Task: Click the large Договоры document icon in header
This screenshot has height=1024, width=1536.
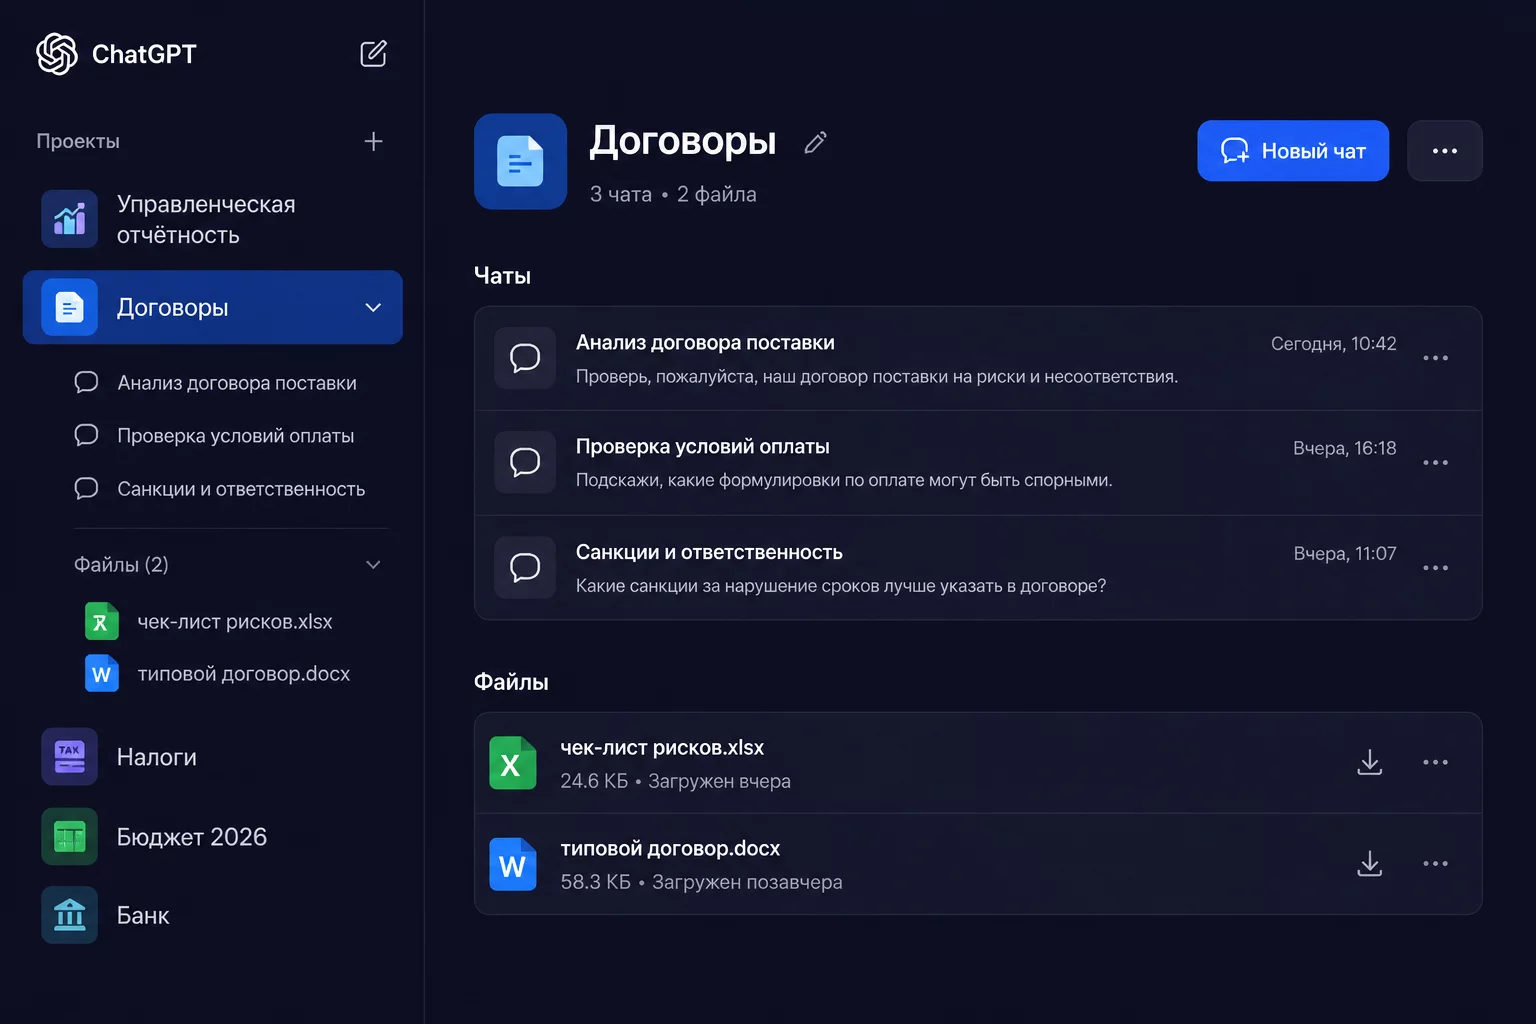Action: coord(520,161)
